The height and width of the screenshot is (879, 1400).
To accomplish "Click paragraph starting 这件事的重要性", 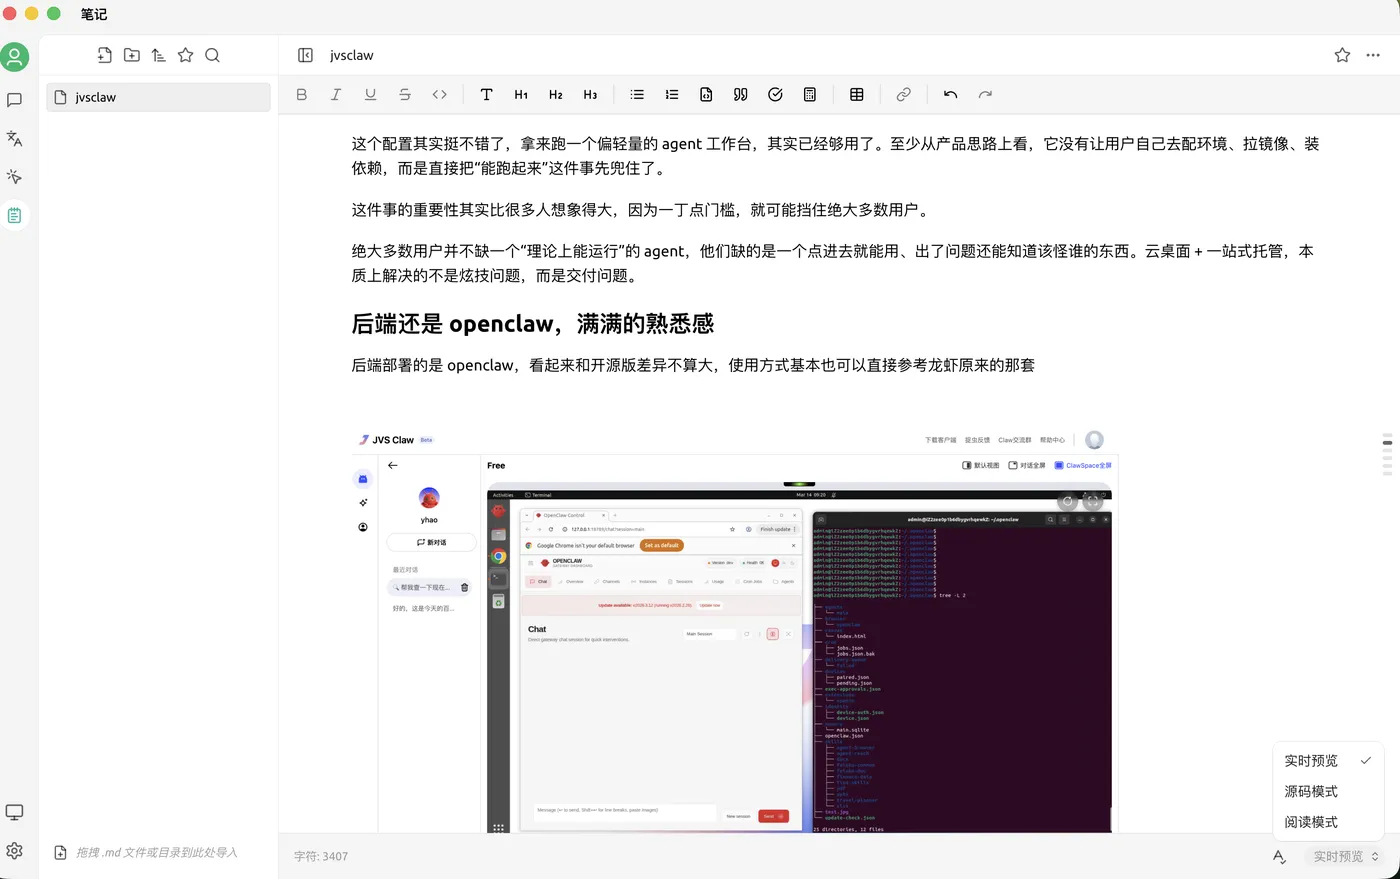I will pos(642,210).
